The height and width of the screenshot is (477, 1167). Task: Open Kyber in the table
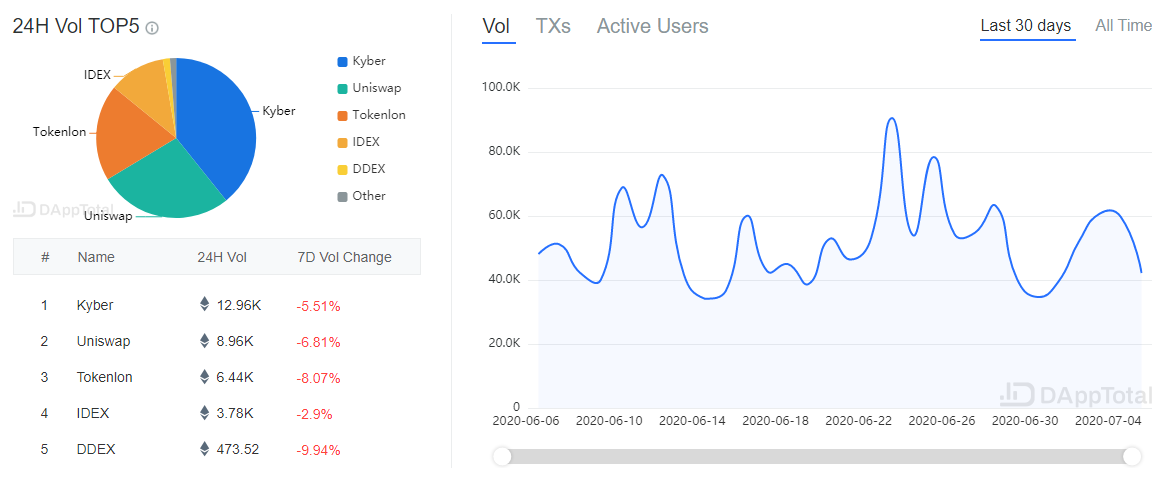coord(95,305)
